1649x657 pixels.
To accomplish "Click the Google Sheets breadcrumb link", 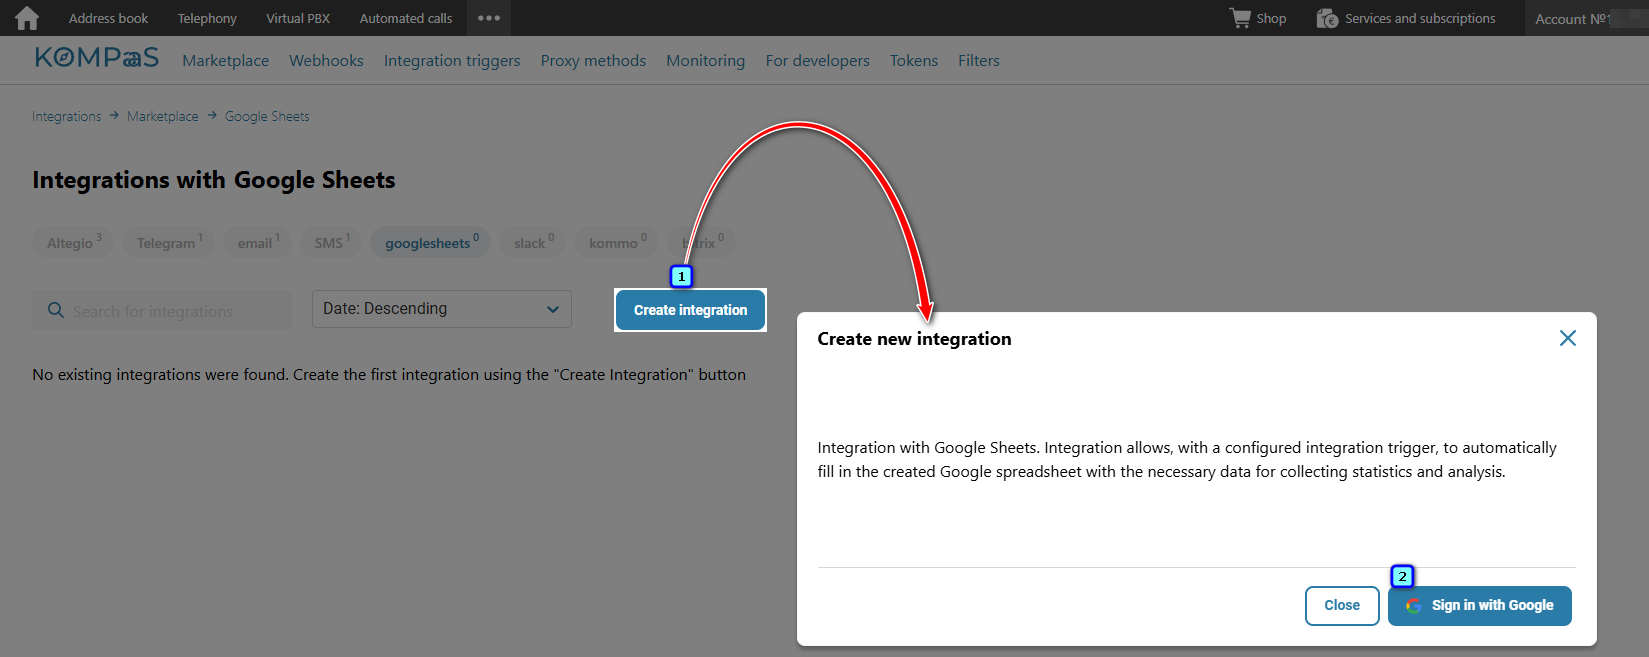I will coord(267,116).
